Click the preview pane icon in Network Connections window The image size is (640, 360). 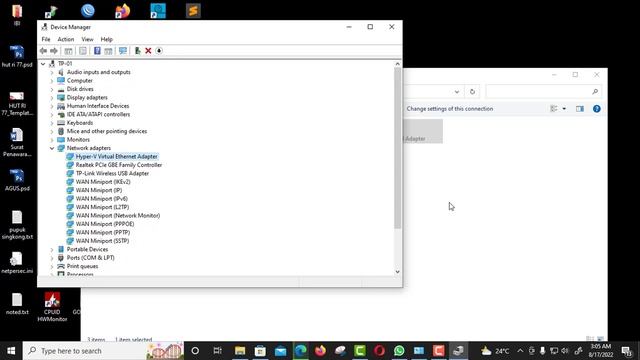580,109
